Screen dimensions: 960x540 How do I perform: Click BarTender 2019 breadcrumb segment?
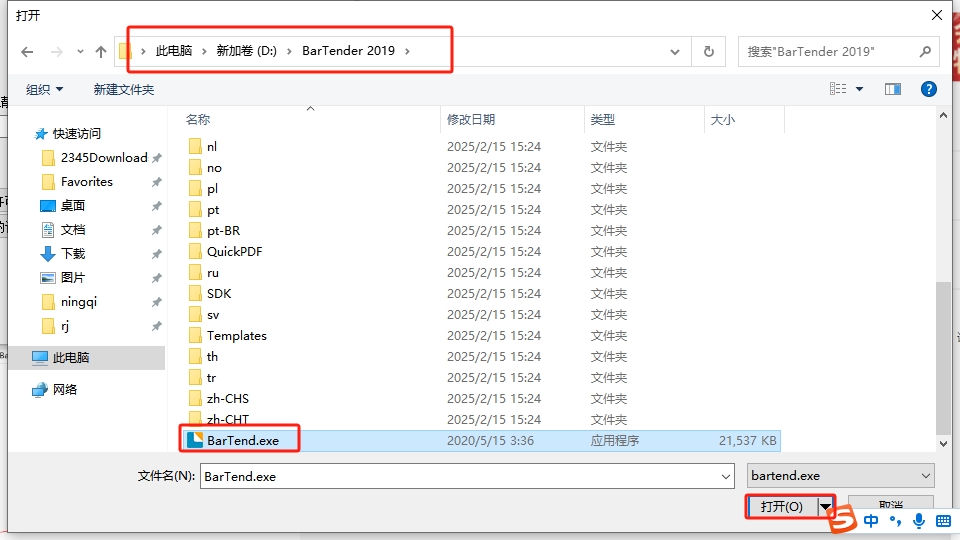tap(348, 51)
